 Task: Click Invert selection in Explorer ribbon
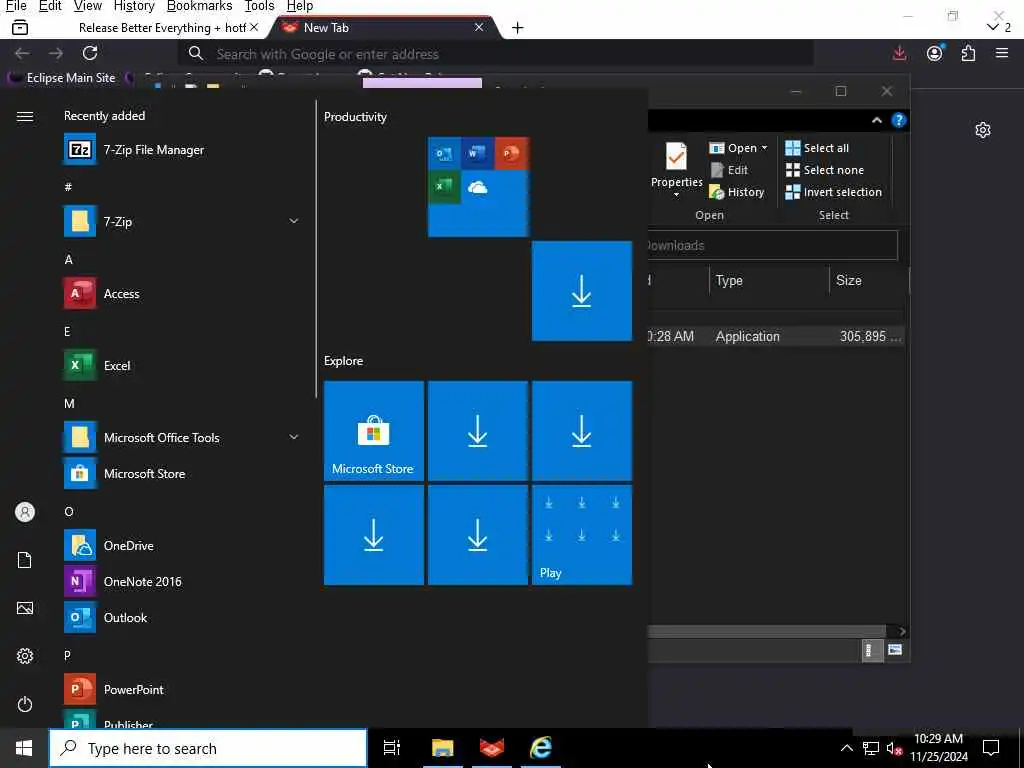click(833, 192)
